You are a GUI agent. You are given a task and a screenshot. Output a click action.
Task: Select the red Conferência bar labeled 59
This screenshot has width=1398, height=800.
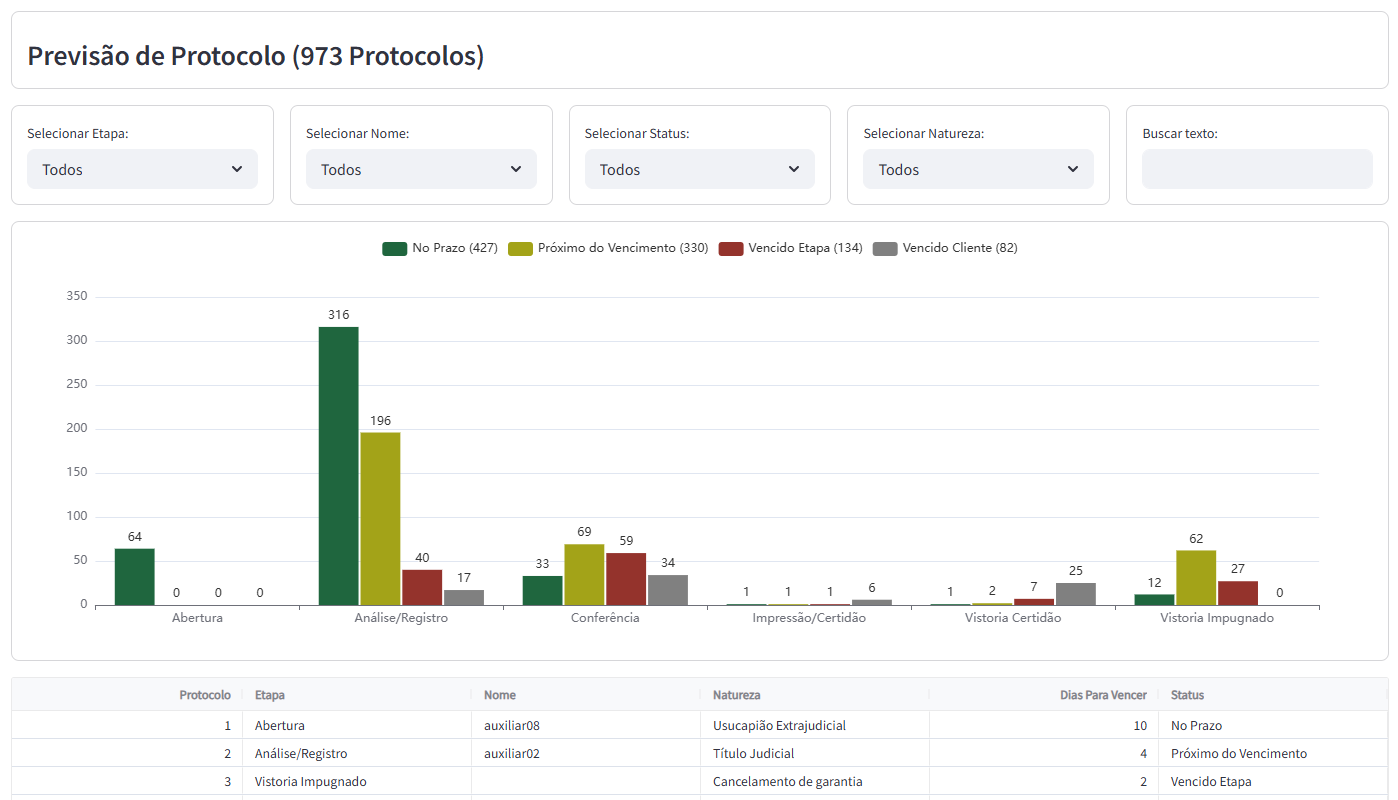click(x=626, y=579)
